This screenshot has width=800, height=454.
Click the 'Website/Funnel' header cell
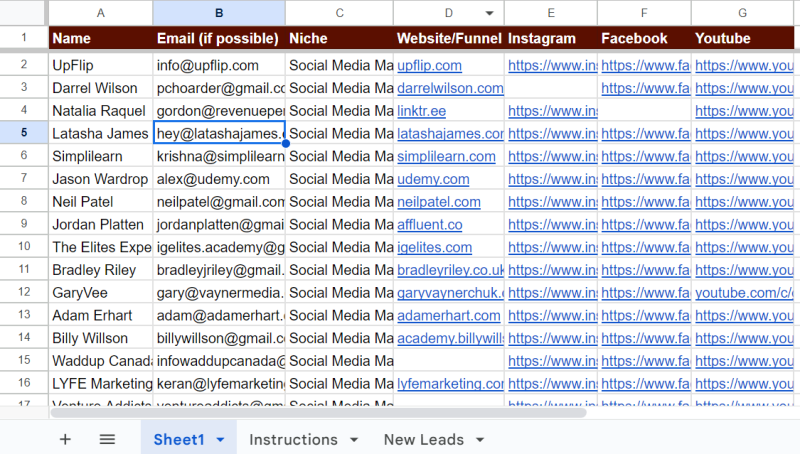pyautogui.click(x=449, y=38)
